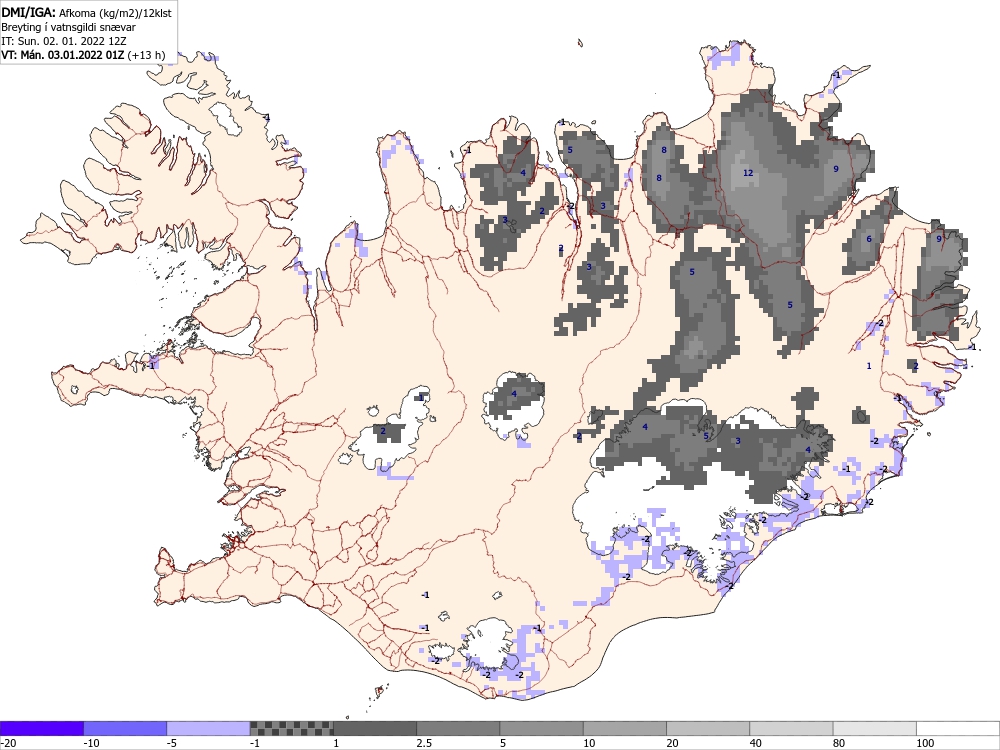Click the '-5' legend scale label

pos(173,743)
